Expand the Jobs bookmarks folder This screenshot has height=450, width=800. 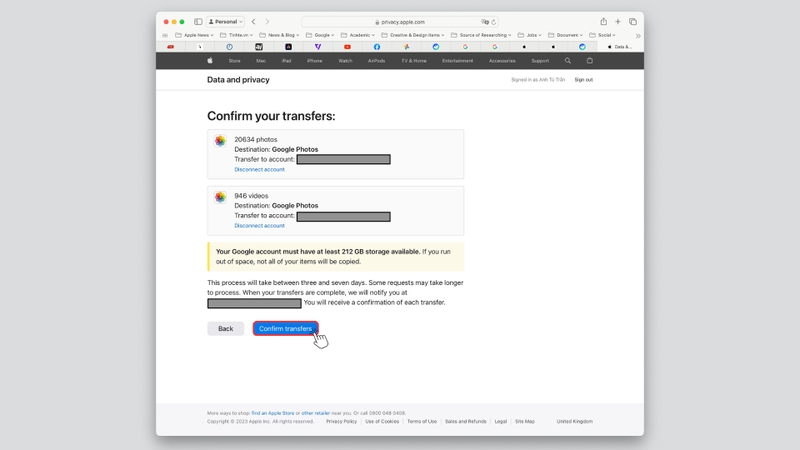pyautogui.click(x=530, y=35)
